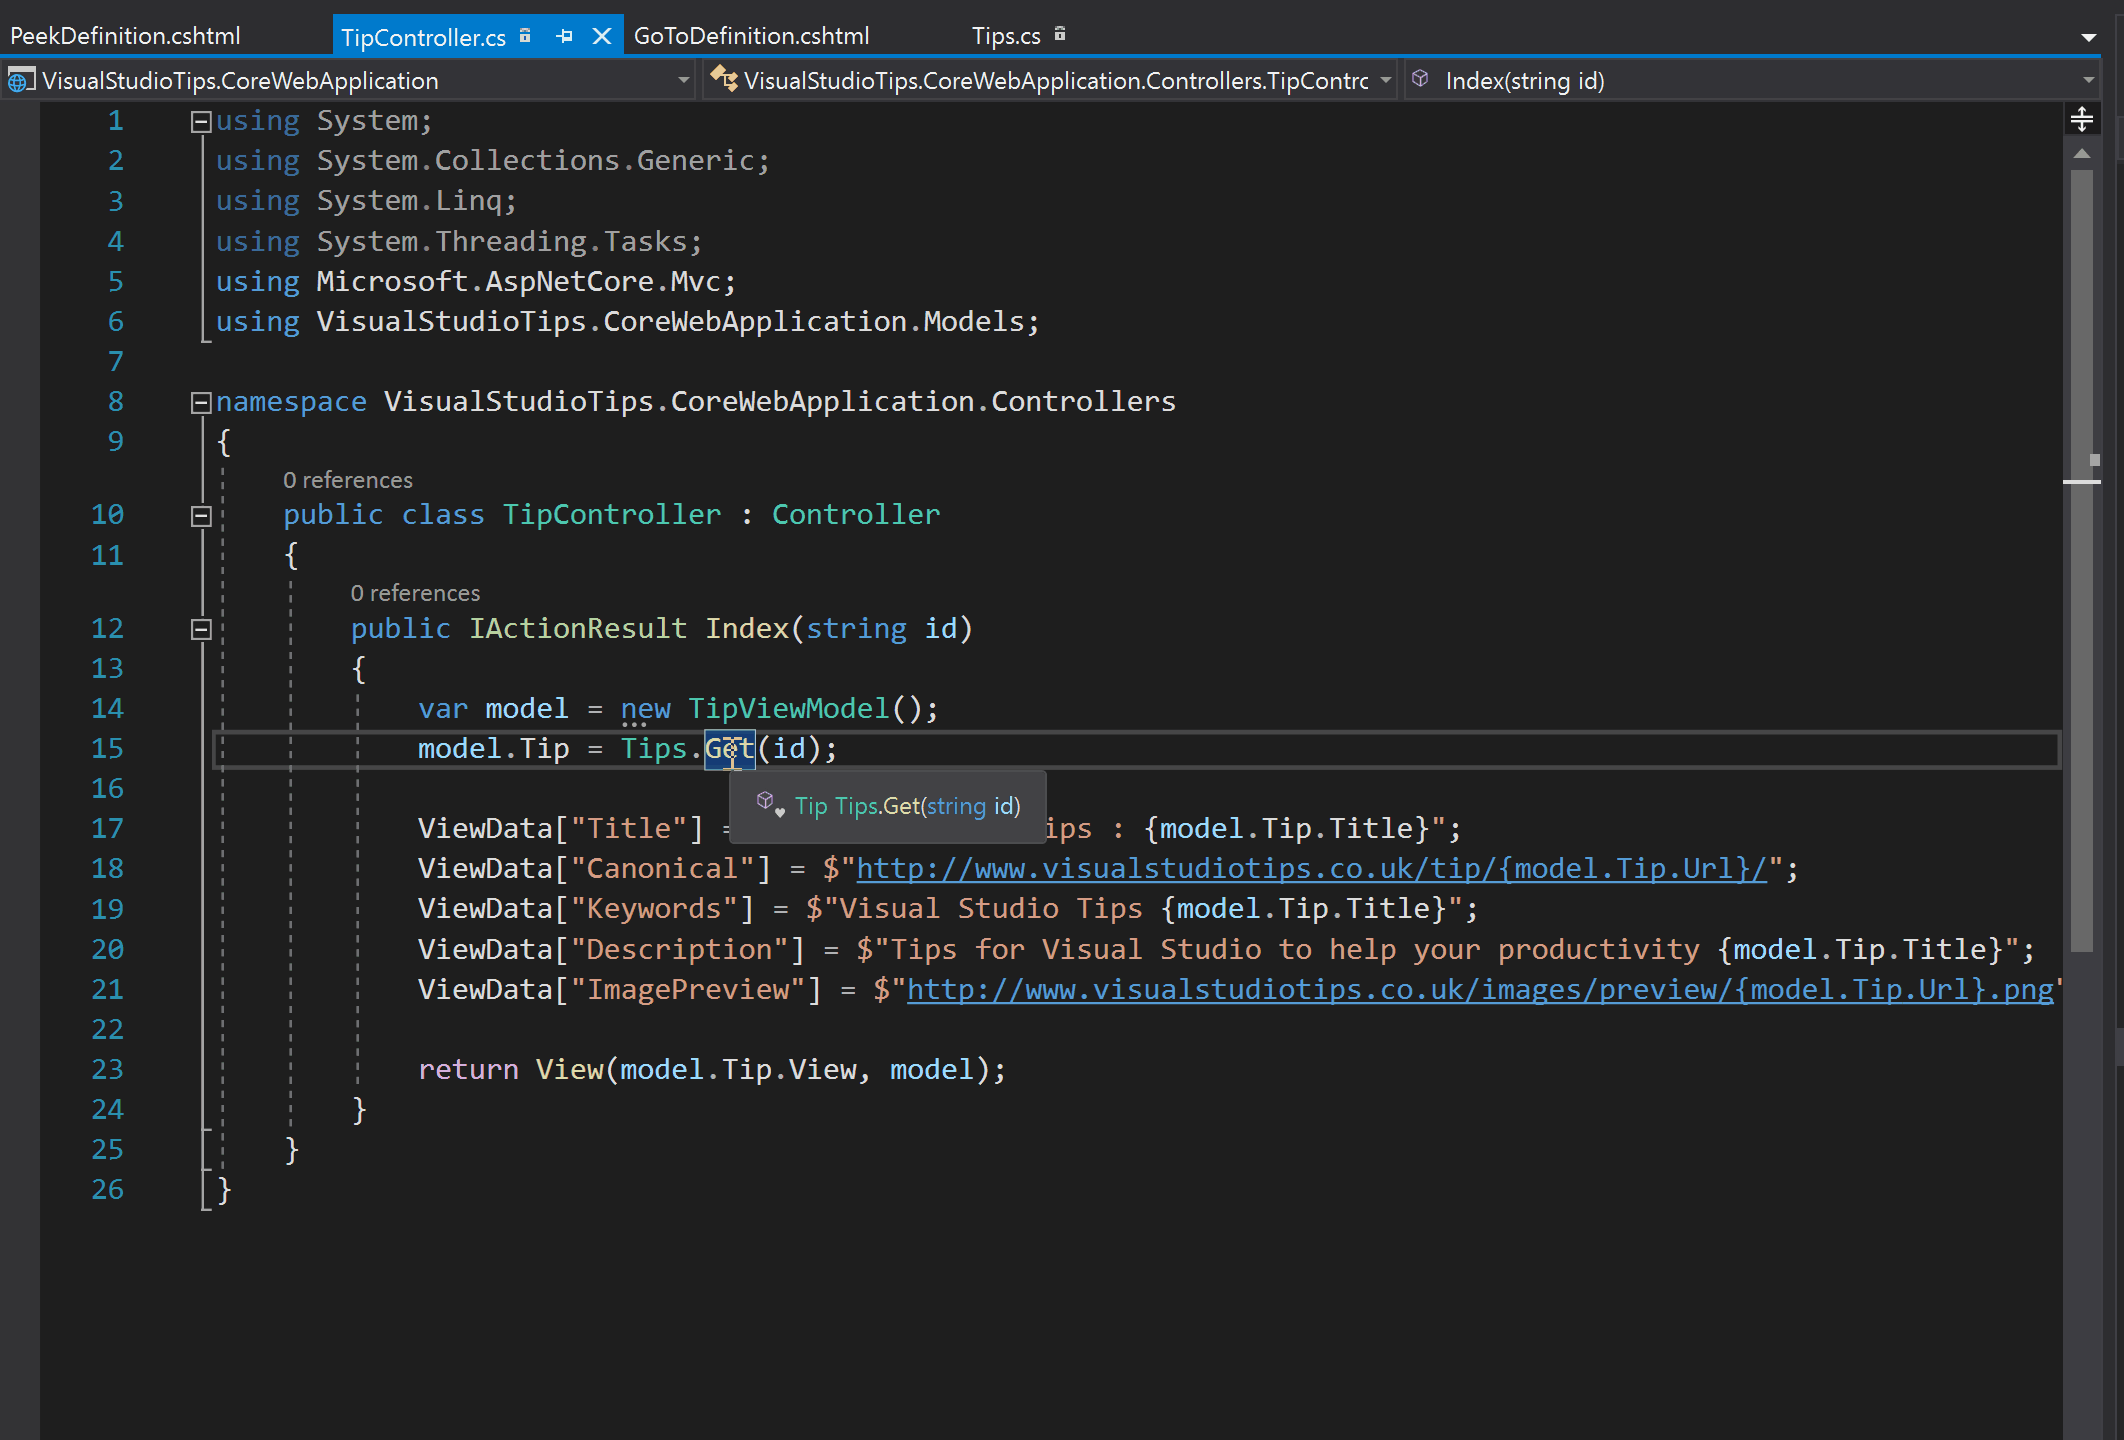Viewport: 2124px width, 1440px height.
Task: Click the member icon beside Index(string id)
Action: pyautogui.click(x=1421, y=80)
